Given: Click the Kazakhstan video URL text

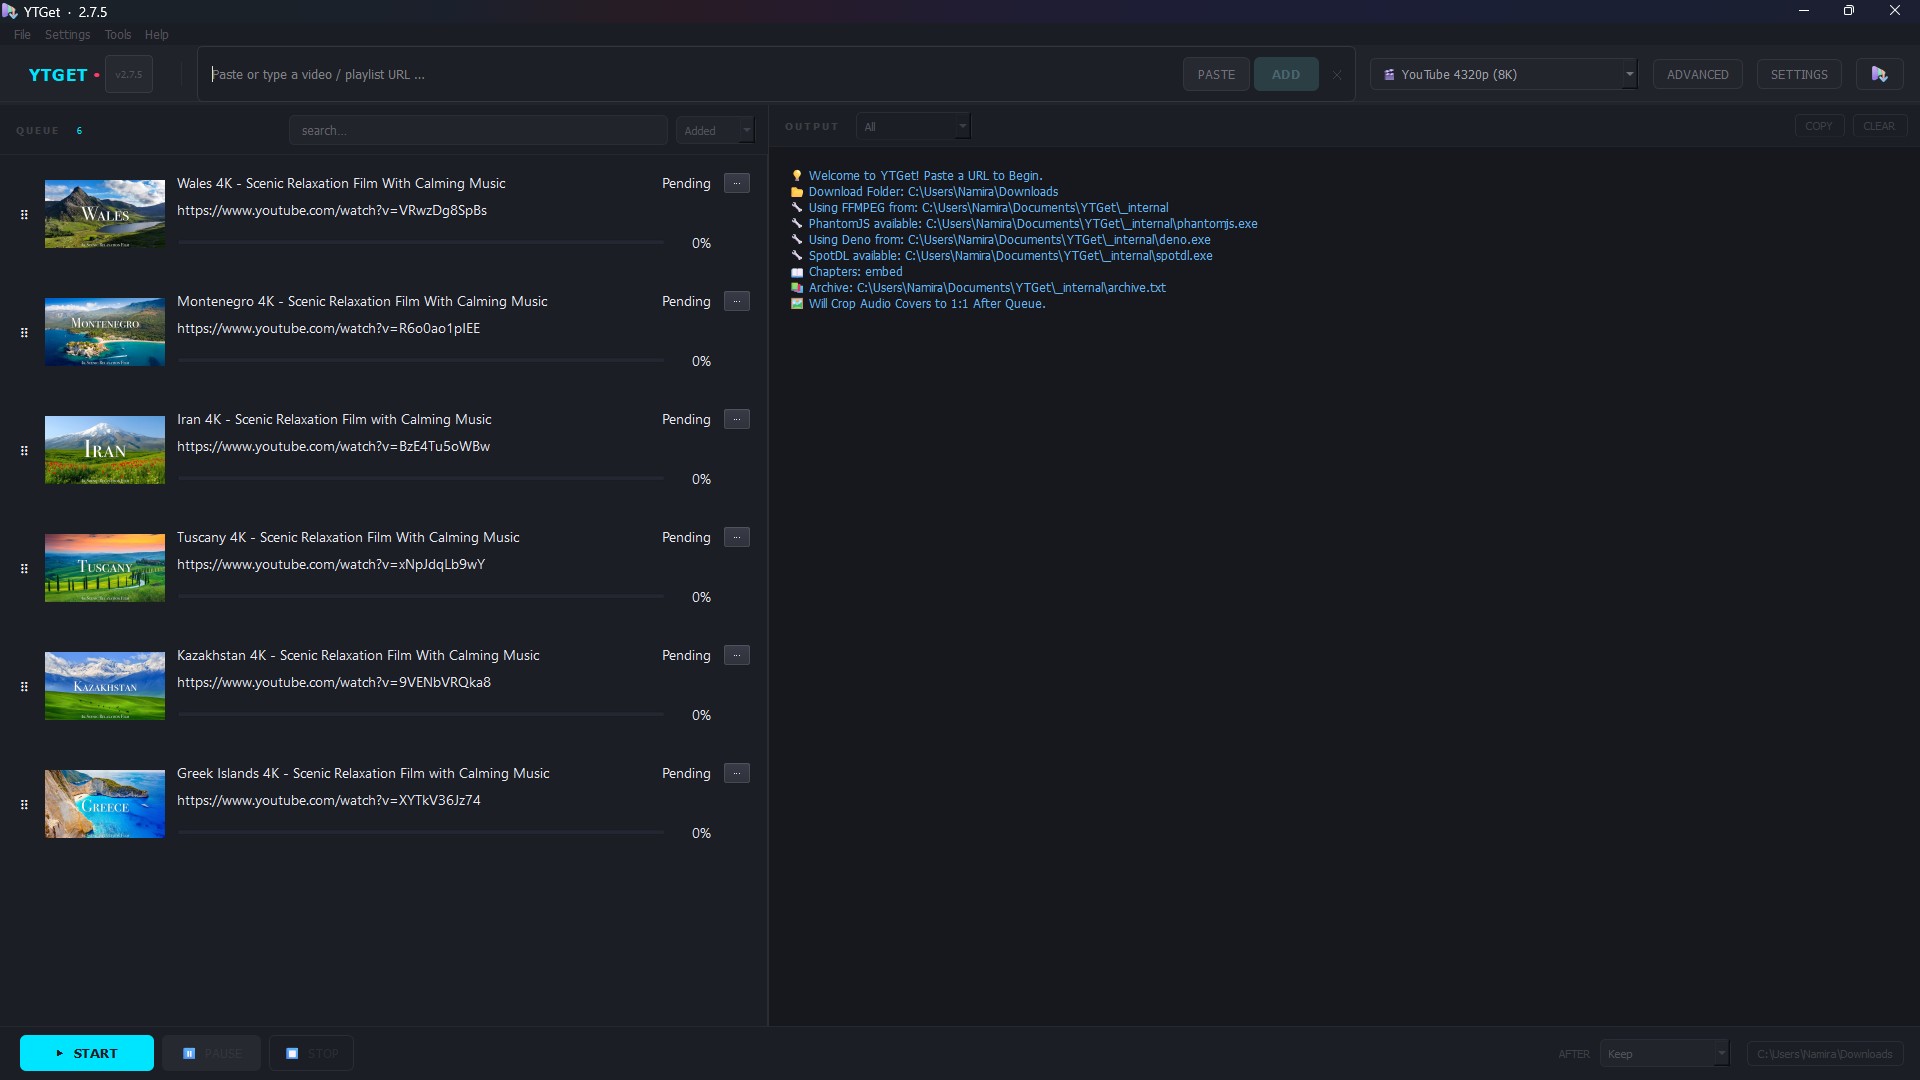Looking at the screenshot, I should pyautogui.click(x=334, y=682).
